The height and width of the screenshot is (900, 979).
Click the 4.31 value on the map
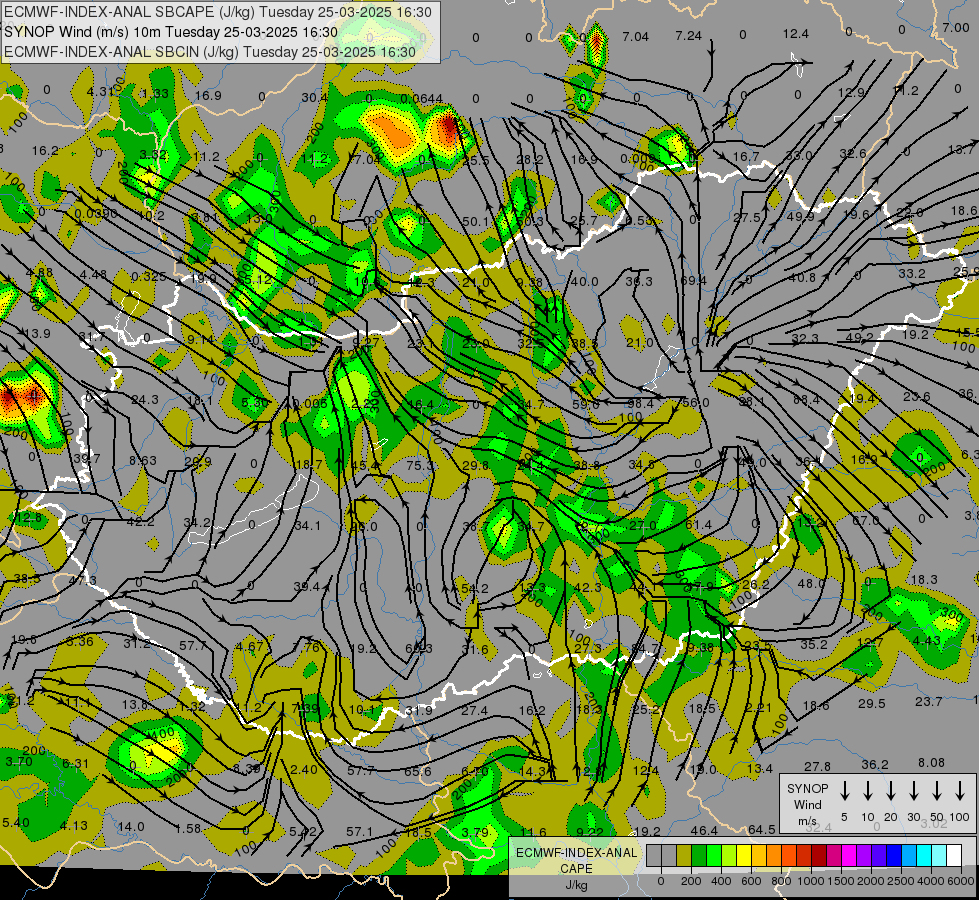point(99,91)
